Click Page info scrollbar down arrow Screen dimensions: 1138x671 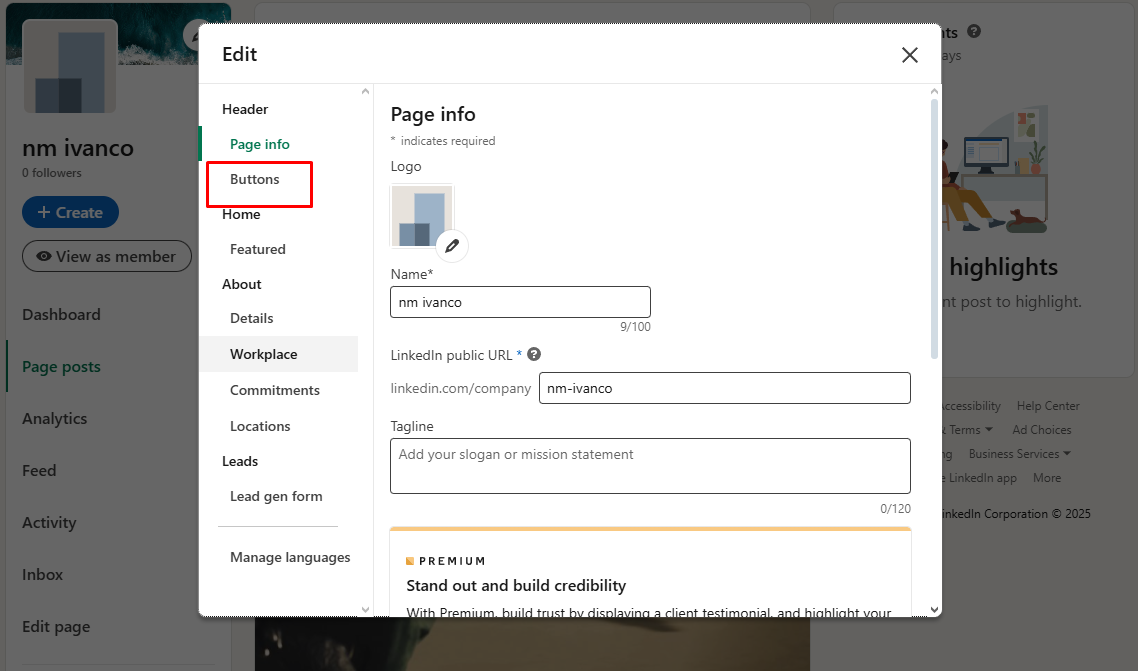click(x=934, y=610)
